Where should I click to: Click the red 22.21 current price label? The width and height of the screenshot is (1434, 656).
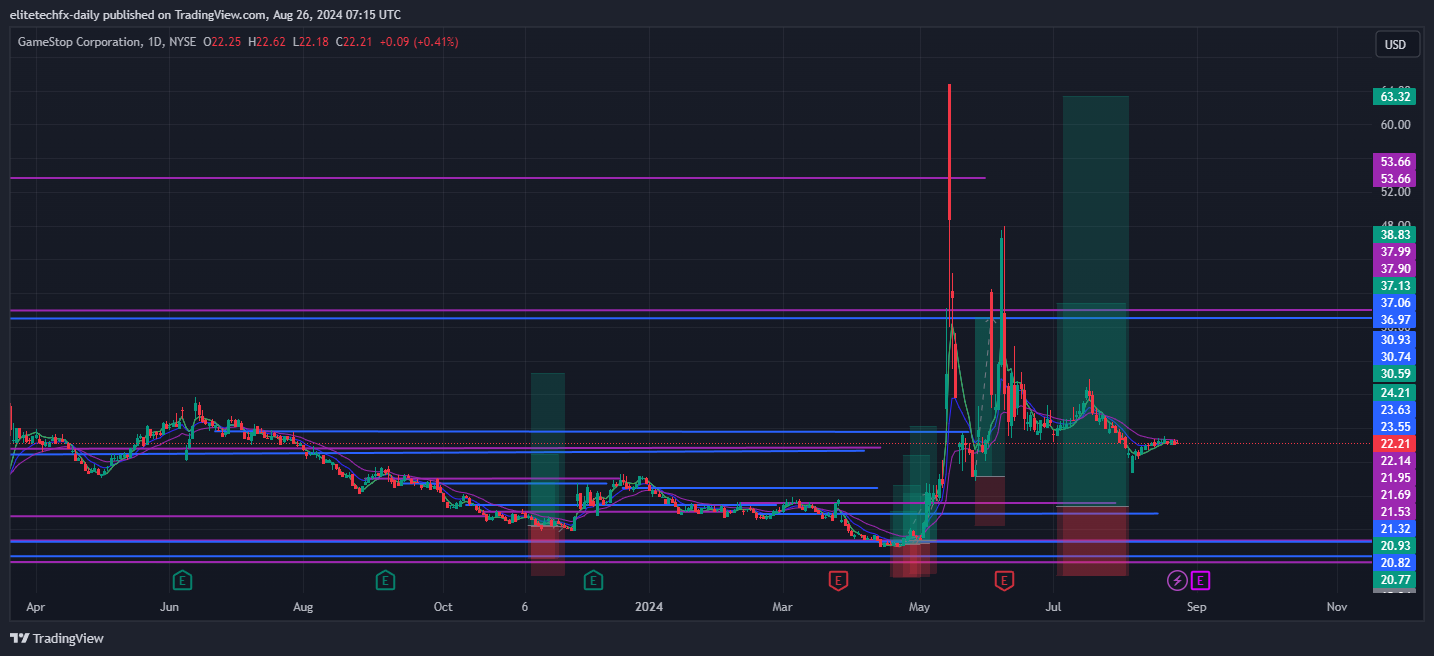1394,444
